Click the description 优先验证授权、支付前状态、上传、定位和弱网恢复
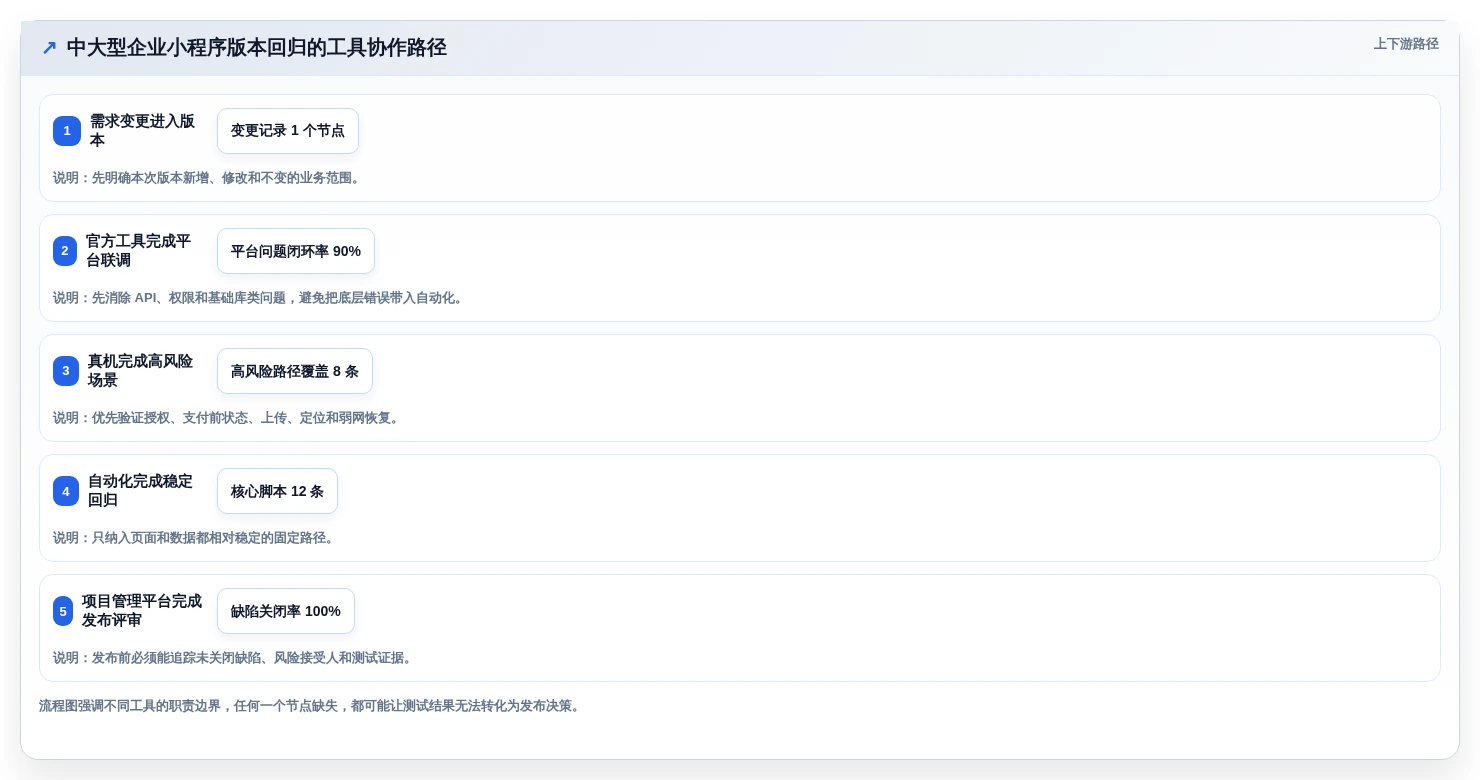This screenshot has height=780, width=1480. pyautogui.click(x=227, y=418)
